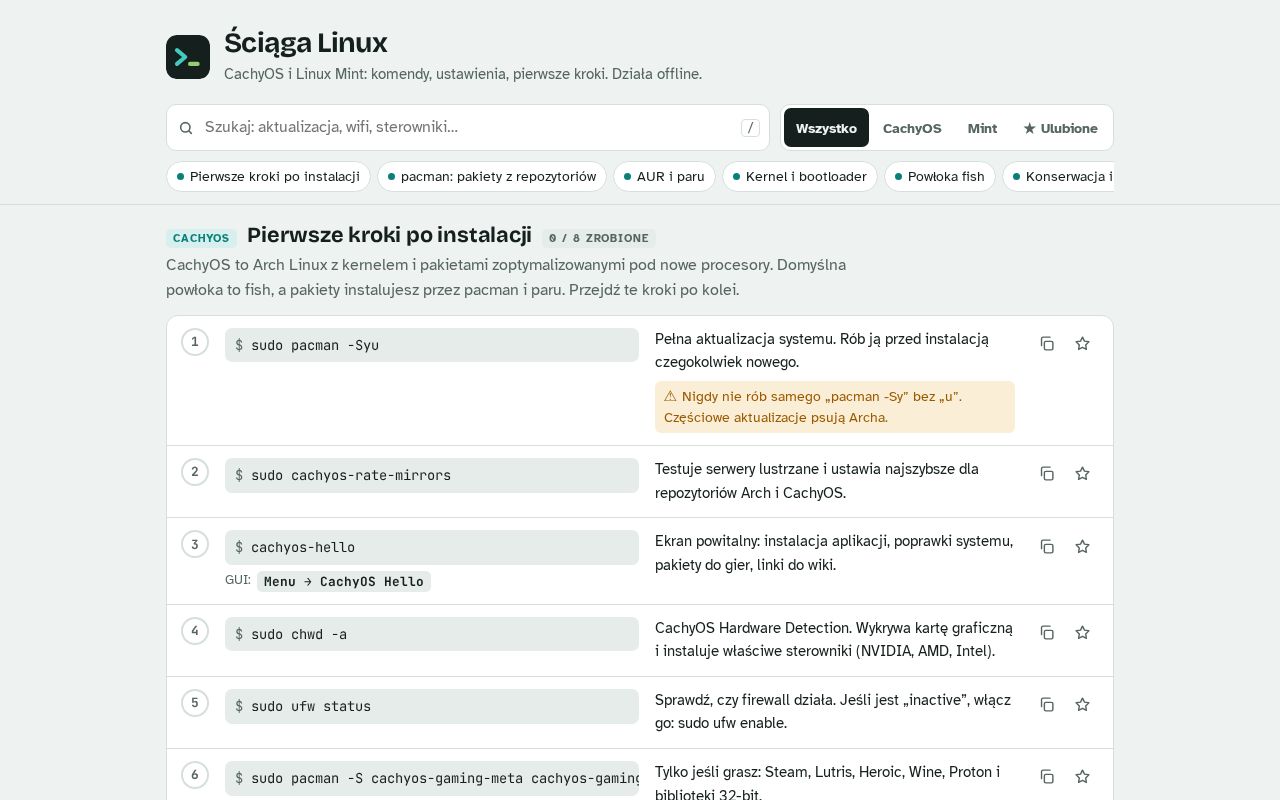The image size is (1280, 800).
Task: Click the Ściąga Linux terminal logo icon
Action: 188,57
